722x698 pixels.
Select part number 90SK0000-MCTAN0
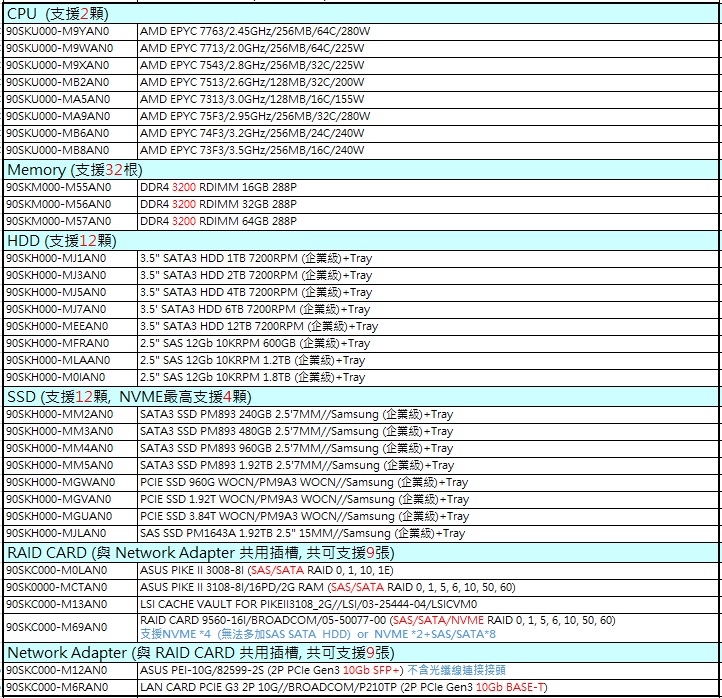pos(57,587)
